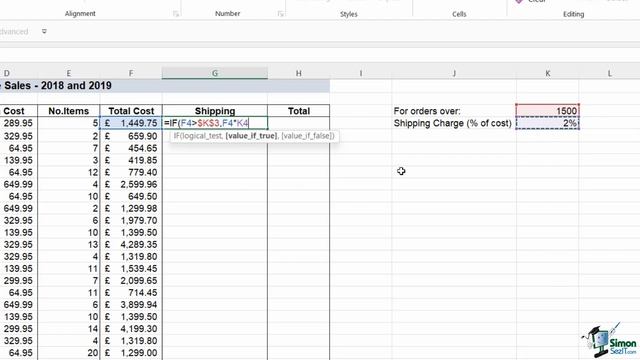Select the 1500 threshold cell
This screenshot has height=360, width=640.
coord(548,111)
